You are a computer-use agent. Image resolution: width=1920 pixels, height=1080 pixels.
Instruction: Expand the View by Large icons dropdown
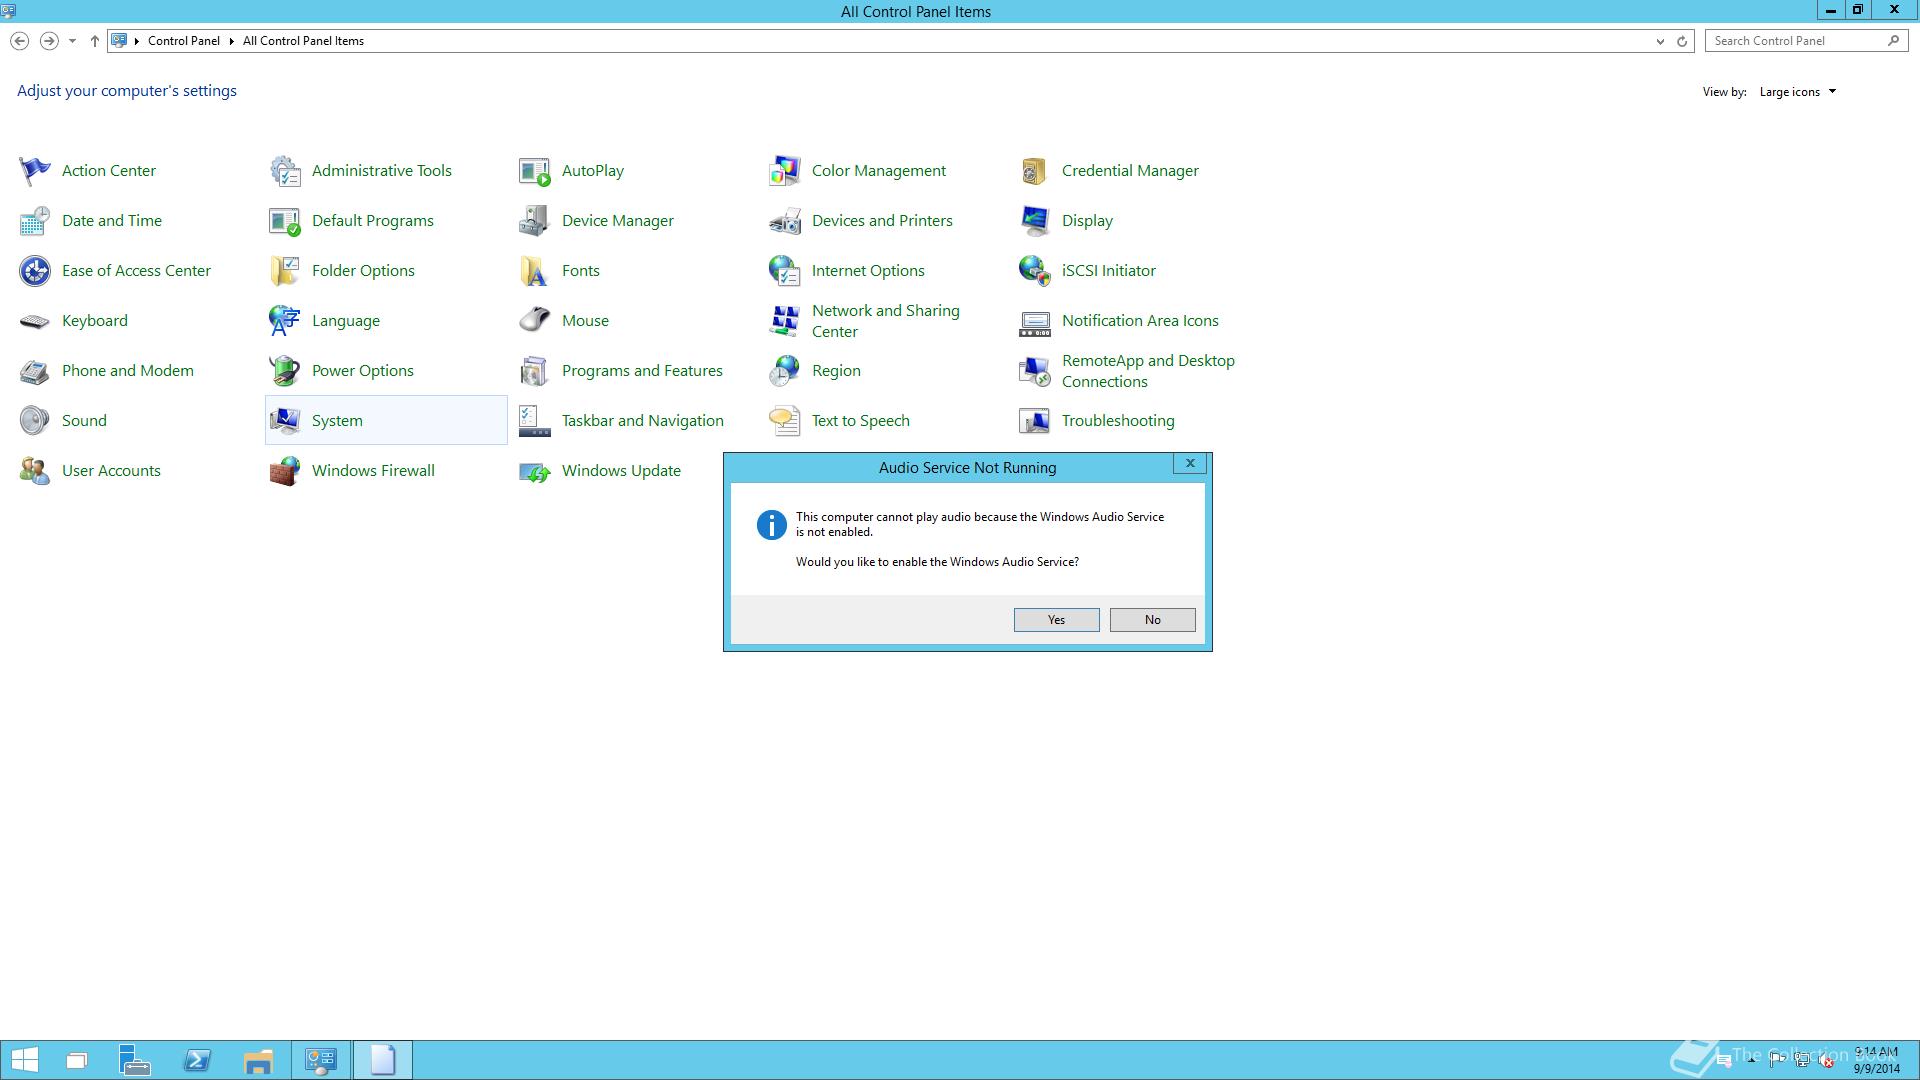(1797, 92)
